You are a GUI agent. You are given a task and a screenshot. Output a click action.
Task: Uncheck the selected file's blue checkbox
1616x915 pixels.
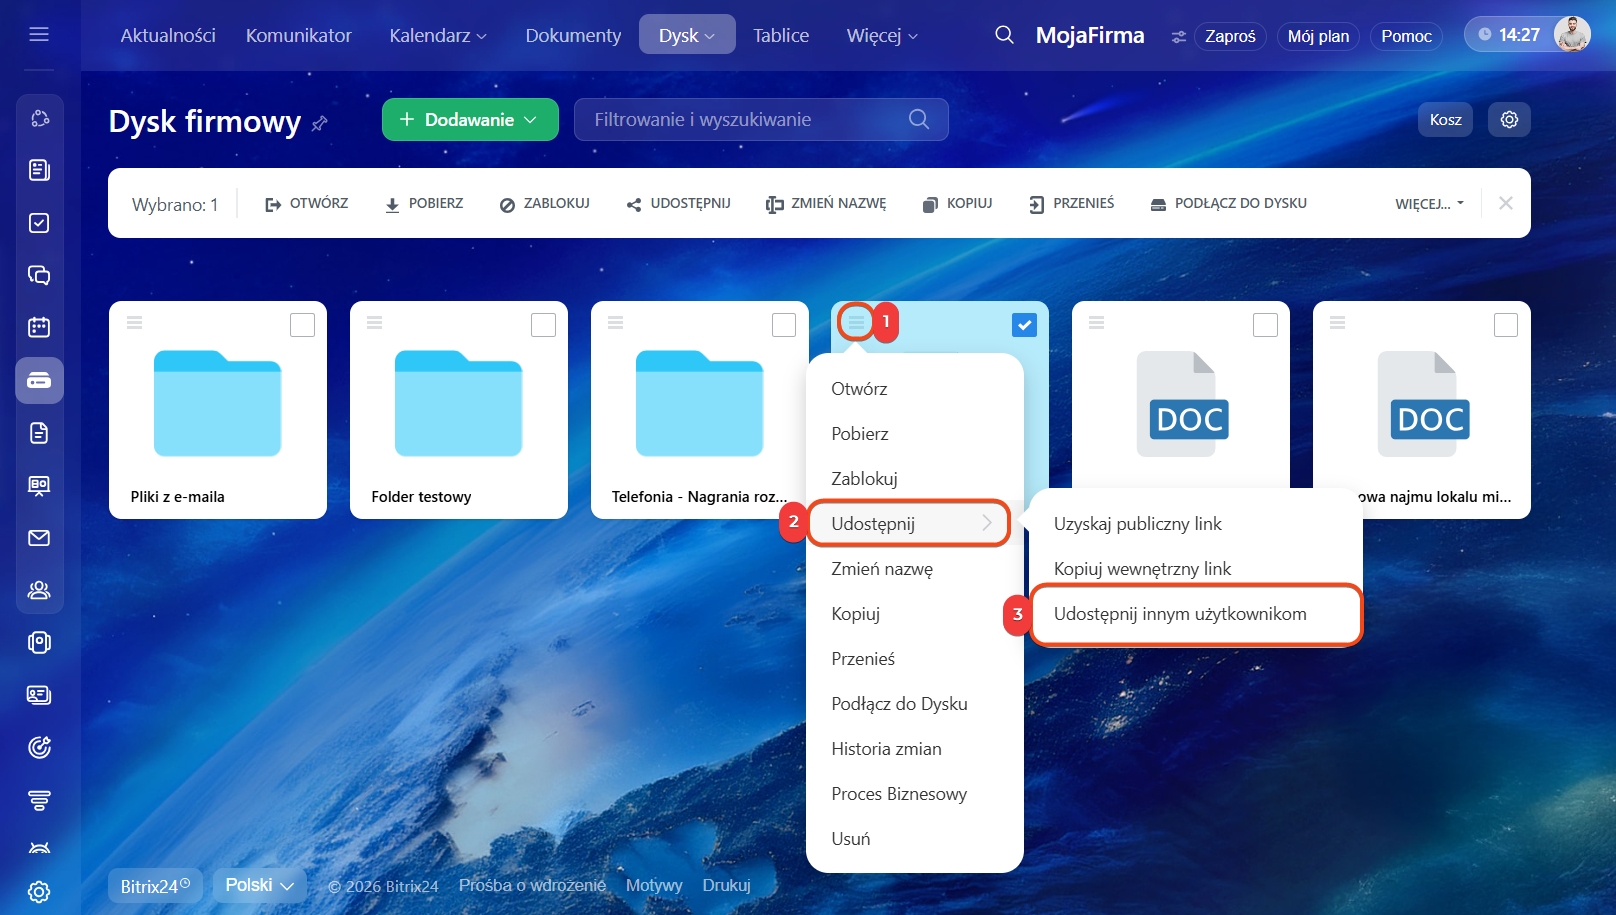coord(1024,325)
